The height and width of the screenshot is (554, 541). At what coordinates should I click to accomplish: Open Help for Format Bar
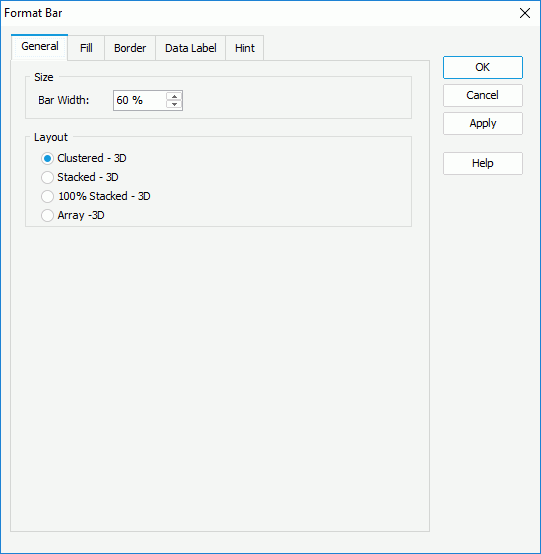[483, 163]
